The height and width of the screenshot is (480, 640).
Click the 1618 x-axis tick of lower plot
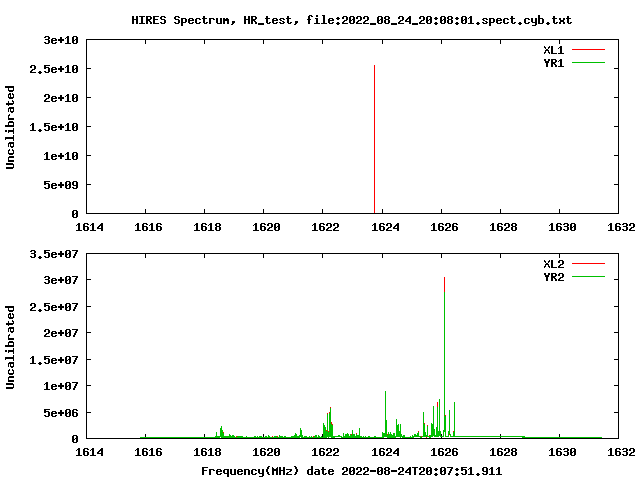point(207,452)
